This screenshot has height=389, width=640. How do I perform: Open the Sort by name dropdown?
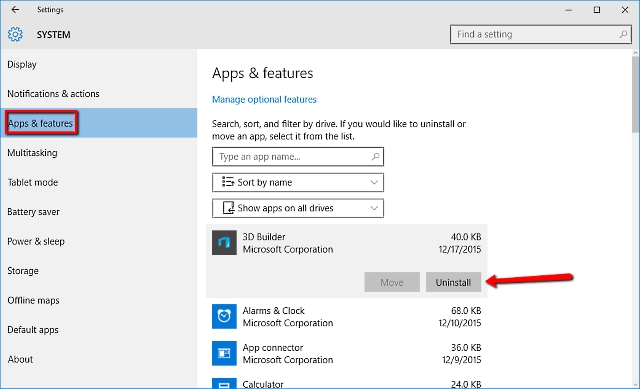(298, 182)
